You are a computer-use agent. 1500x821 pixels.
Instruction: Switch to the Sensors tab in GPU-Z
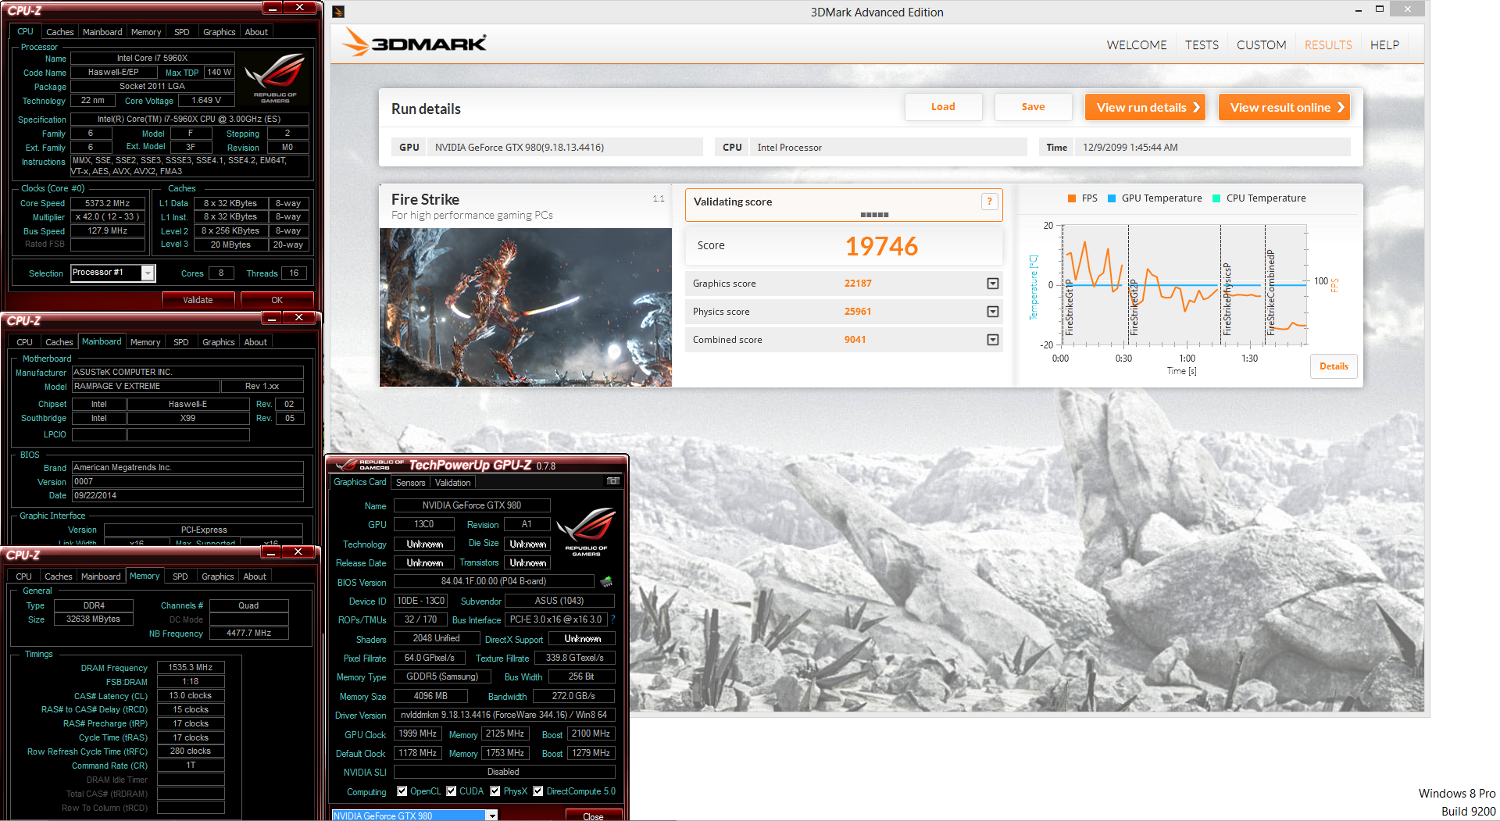coord(410,482)
